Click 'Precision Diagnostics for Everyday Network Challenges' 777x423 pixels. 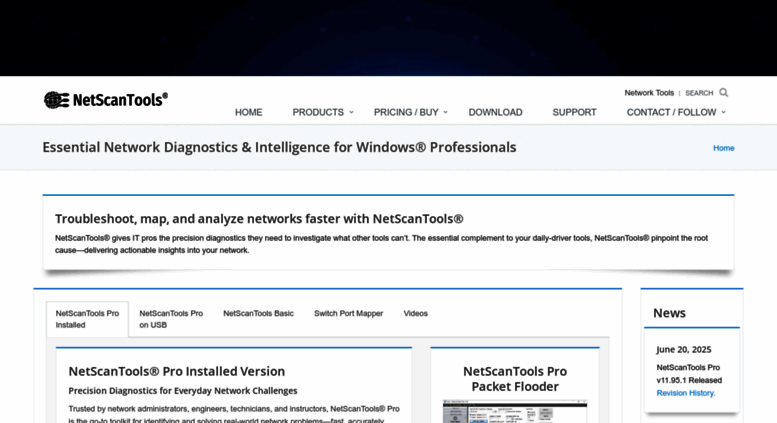(x=183, y=391)
